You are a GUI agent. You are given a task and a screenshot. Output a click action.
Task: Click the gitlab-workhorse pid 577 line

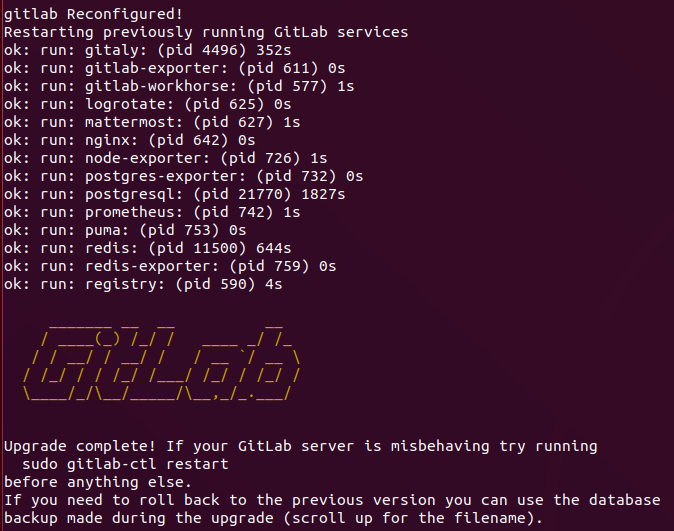click(x=179, y=86)
